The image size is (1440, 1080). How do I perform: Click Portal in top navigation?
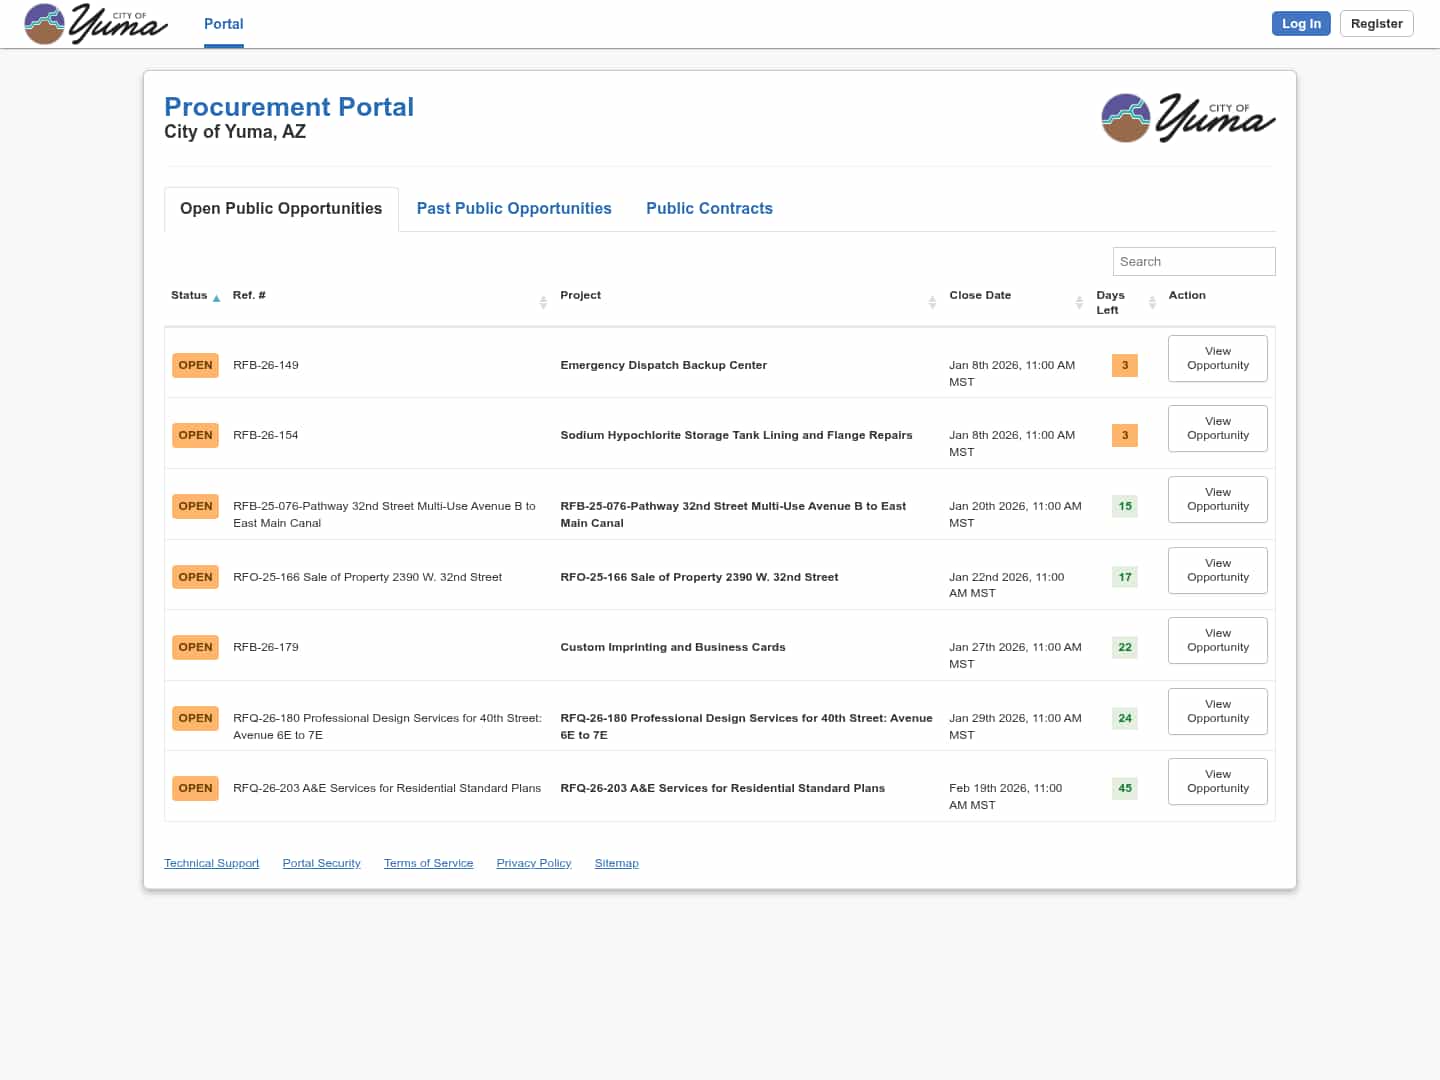[x=224, y=24]
